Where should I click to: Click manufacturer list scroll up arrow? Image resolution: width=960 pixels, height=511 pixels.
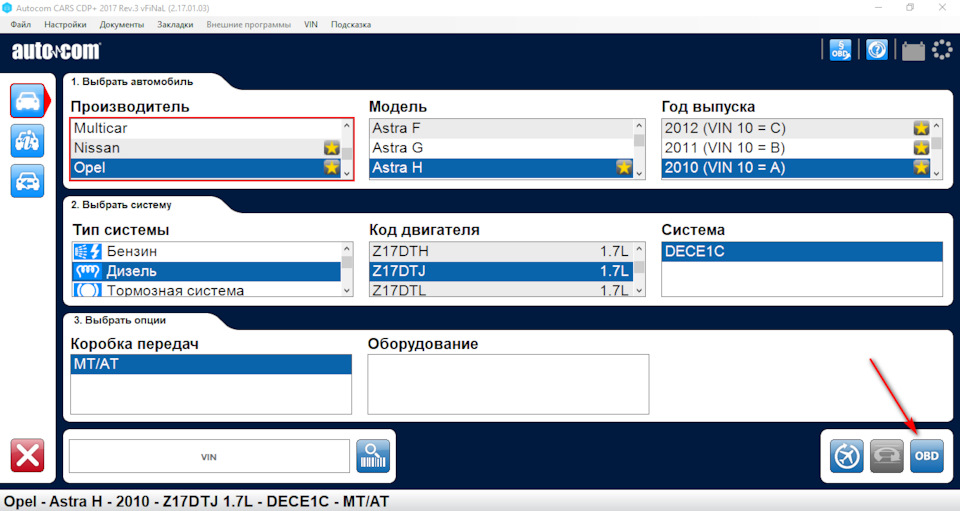(x=347, y=125)
